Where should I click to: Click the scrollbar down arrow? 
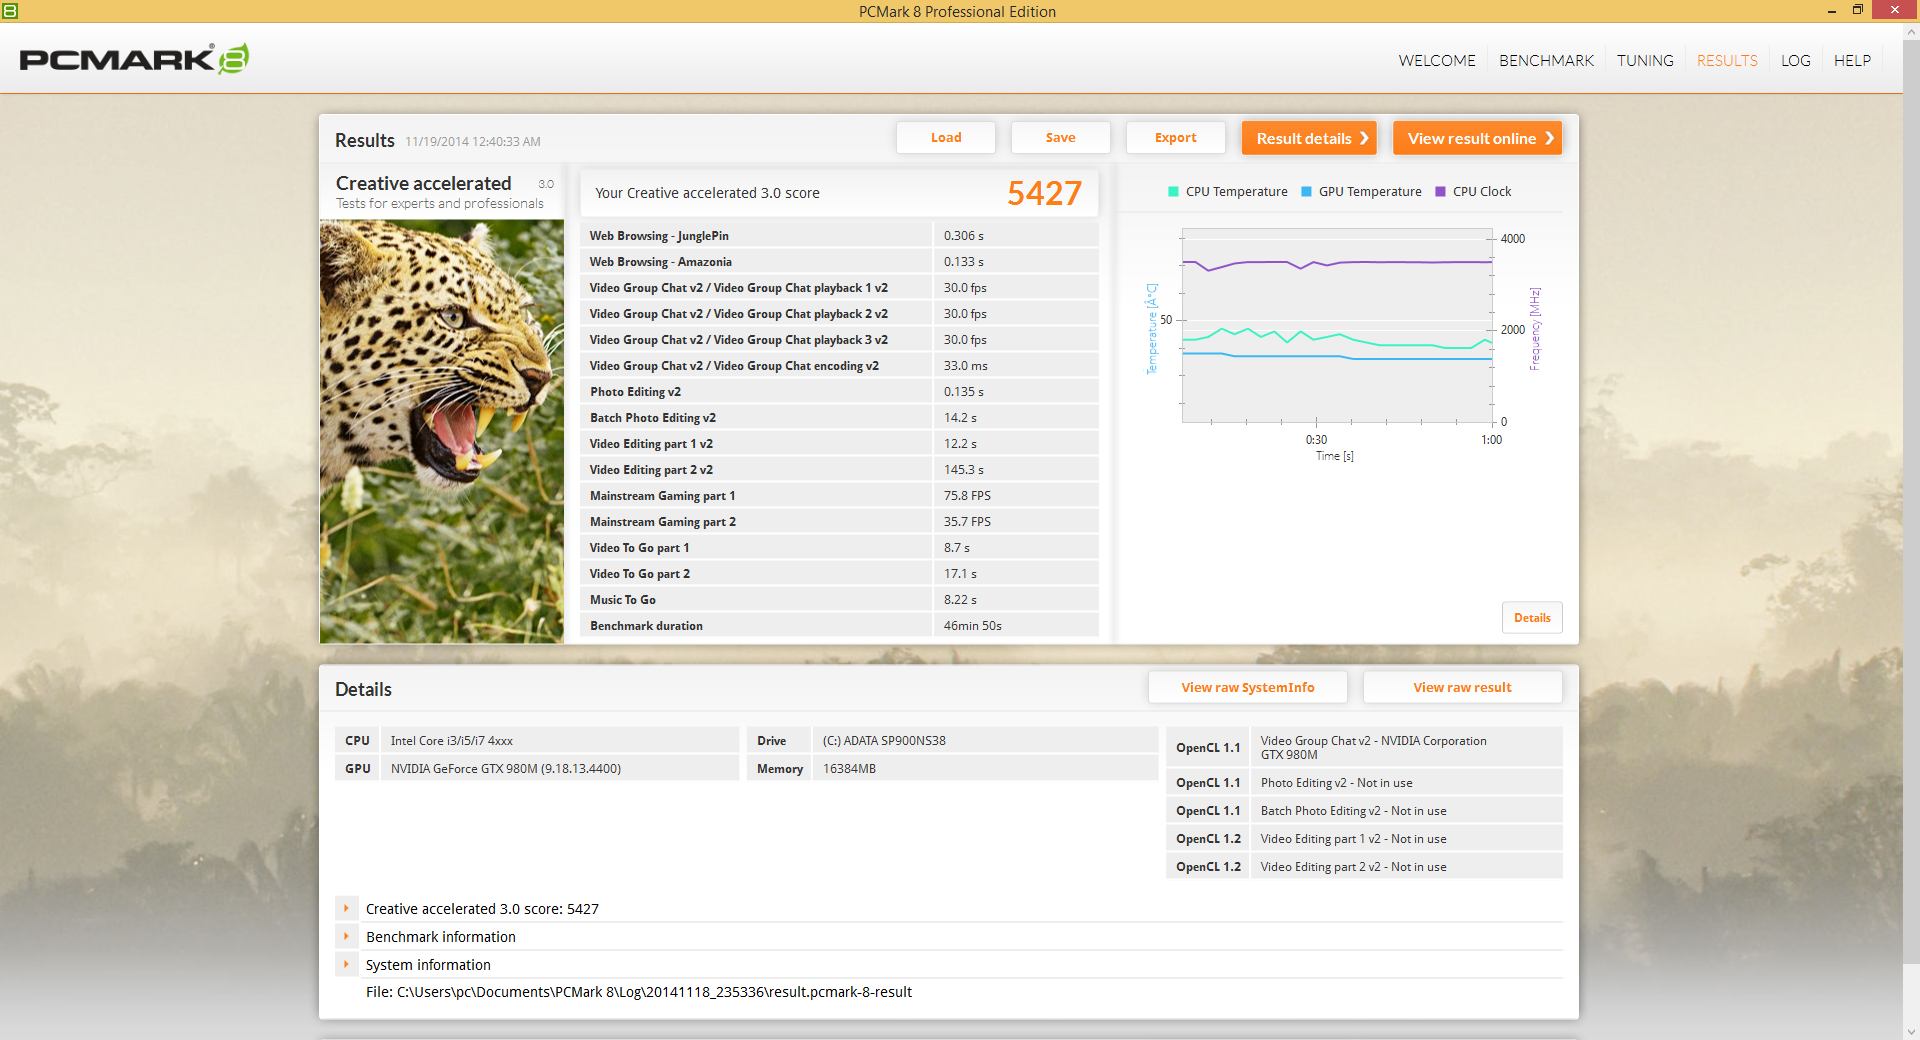pos(1911,1031)
